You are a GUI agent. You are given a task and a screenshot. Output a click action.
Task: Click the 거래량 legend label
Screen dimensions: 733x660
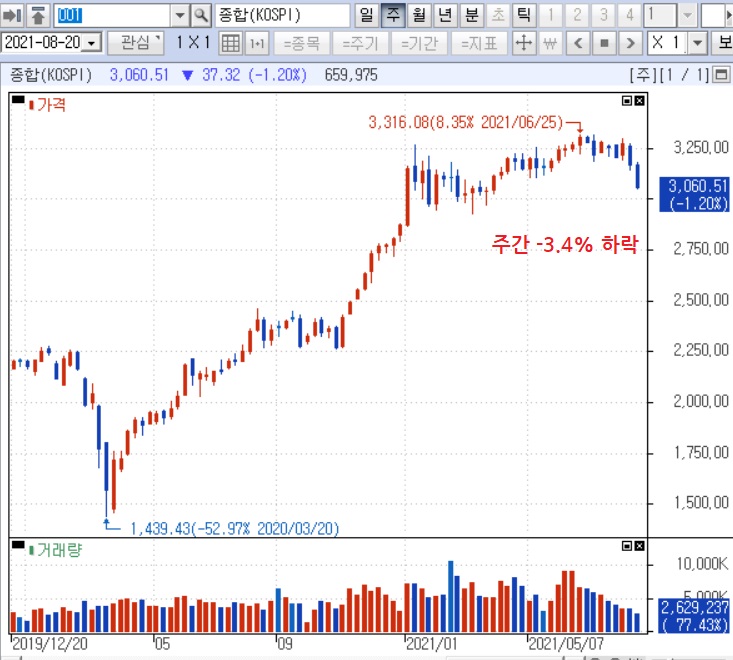pos(59,550)
